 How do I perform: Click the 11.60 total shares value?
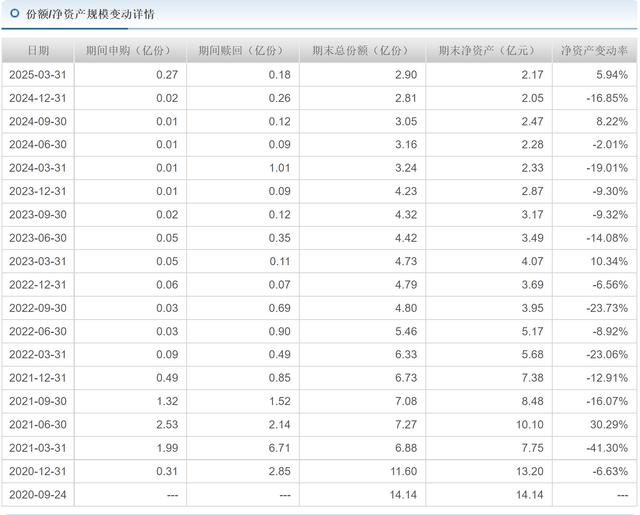pyautogui.click(x=404, y=471)
